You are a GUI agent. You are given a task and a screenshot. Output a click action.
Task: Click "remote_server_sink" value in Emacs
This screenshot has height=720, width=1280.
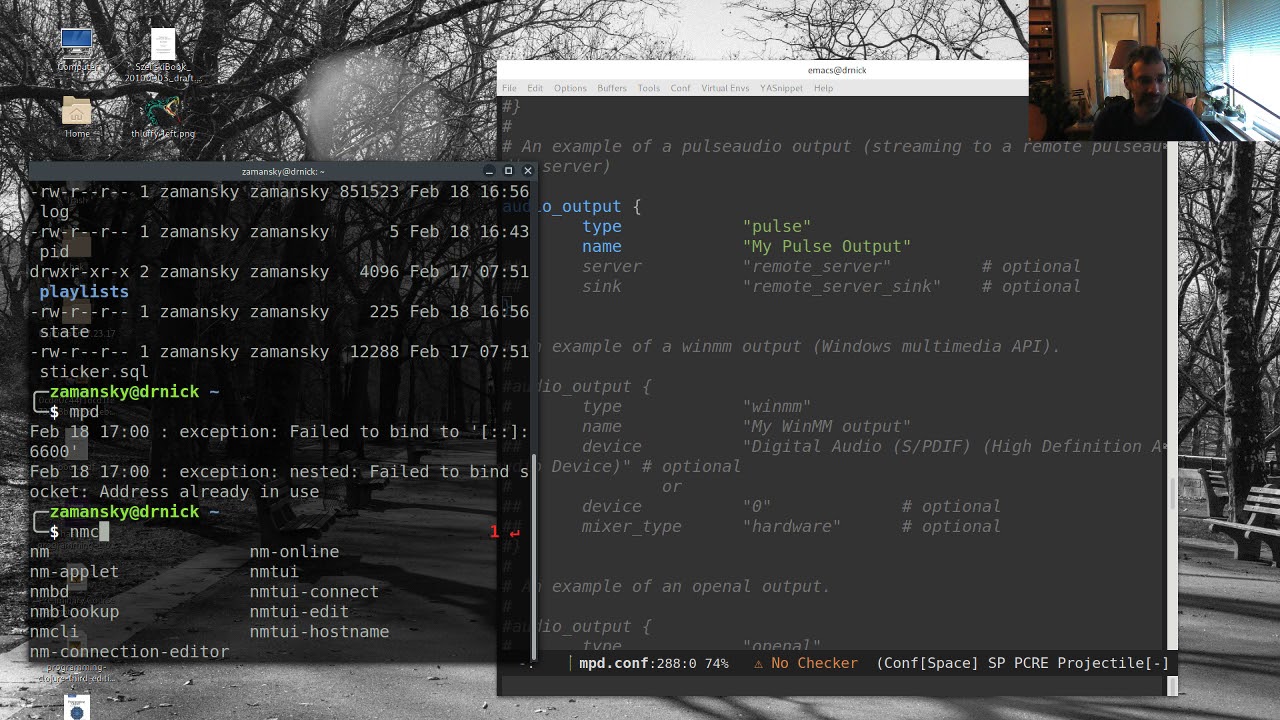pos(842,286)
